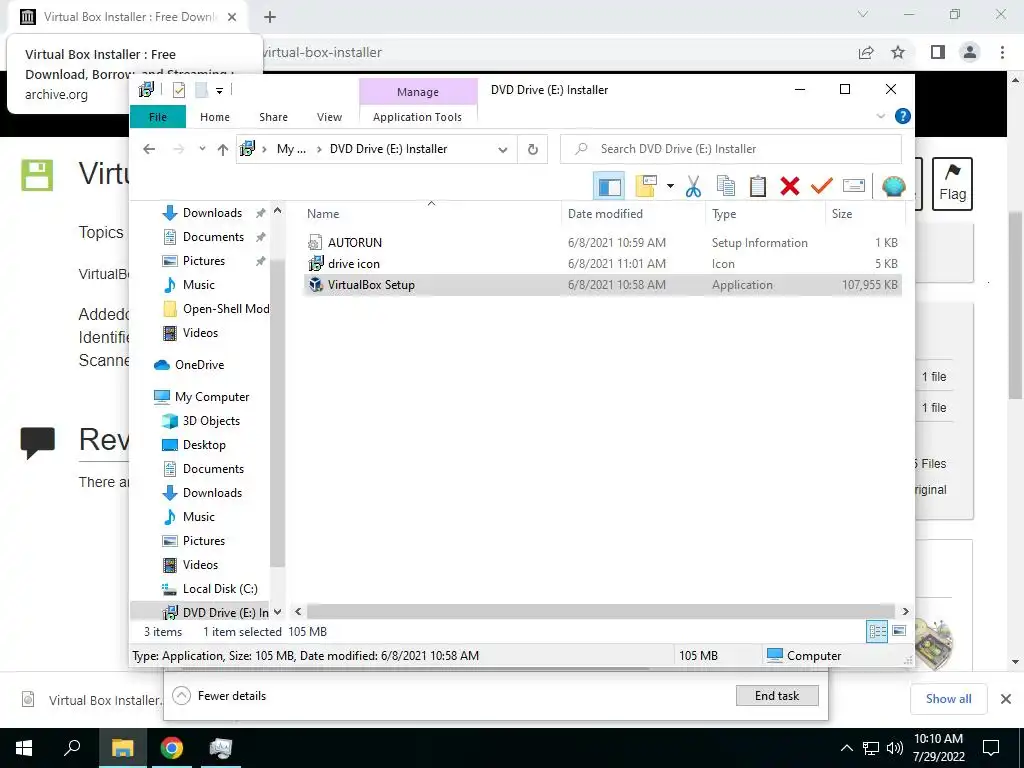The image size is (1024, 768).
Task: Open the Share ribbon tab
Action: (273, 117)
